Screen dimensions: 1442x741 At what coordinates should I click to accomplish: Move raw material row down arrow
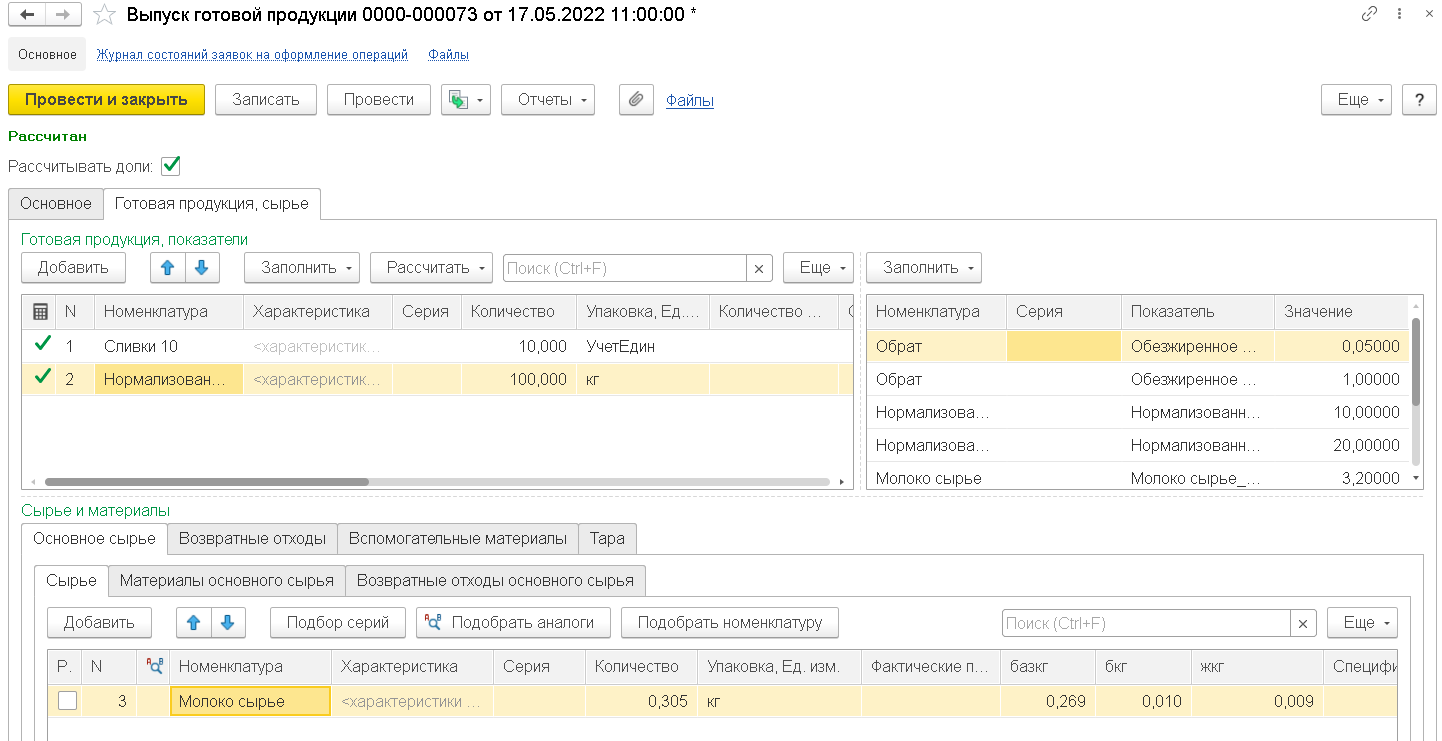[x=227, y=622]
